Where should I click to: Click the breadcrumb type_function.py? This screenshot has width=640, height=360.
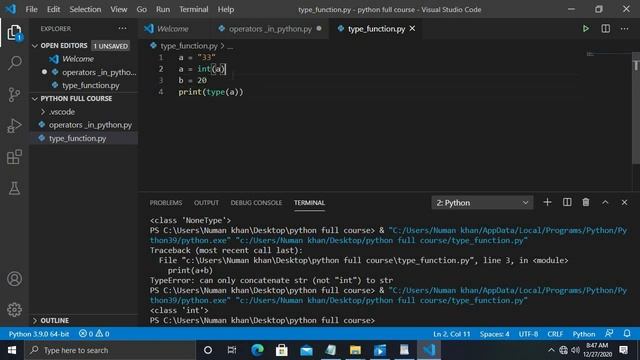click(189, 46)
